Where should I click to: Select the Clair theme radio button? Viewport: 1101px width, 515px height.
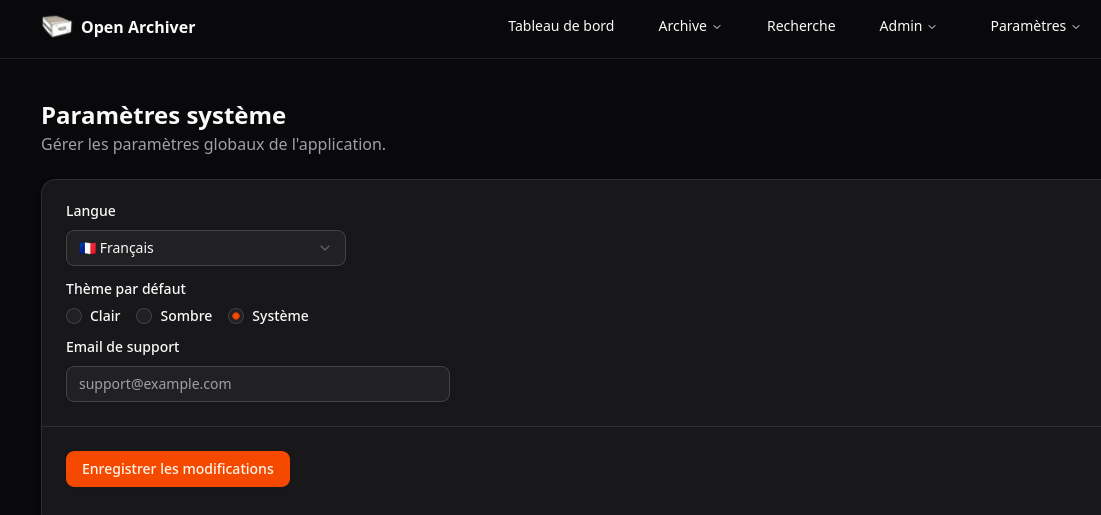point(74,316)
